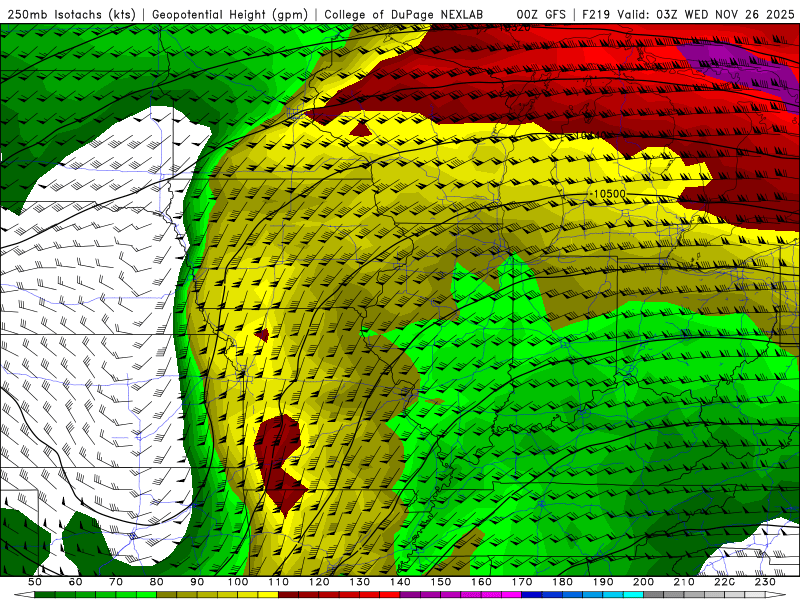Image resolution: width=800 pixels, height=600 pixels.
Task: Click the '10500' height contour label
Action: click(609, 194)
